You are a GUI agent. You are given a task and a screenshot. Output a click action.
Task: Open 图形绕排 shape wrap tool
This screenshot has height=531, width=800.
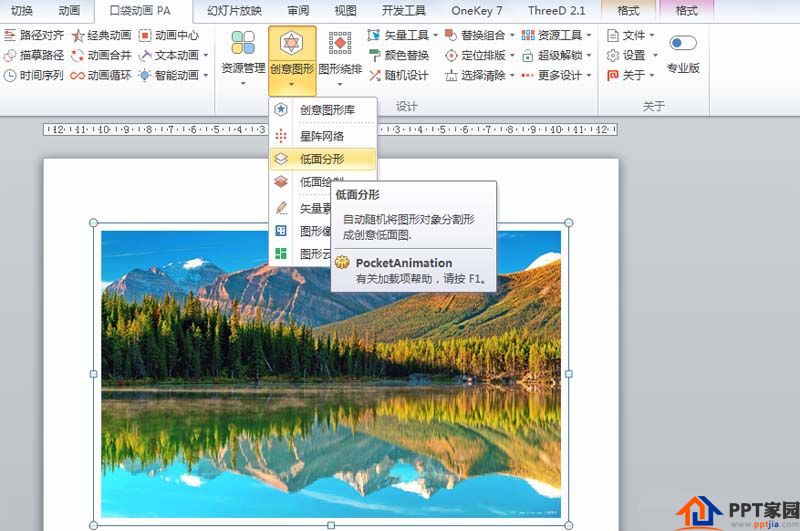pos(340,58)
